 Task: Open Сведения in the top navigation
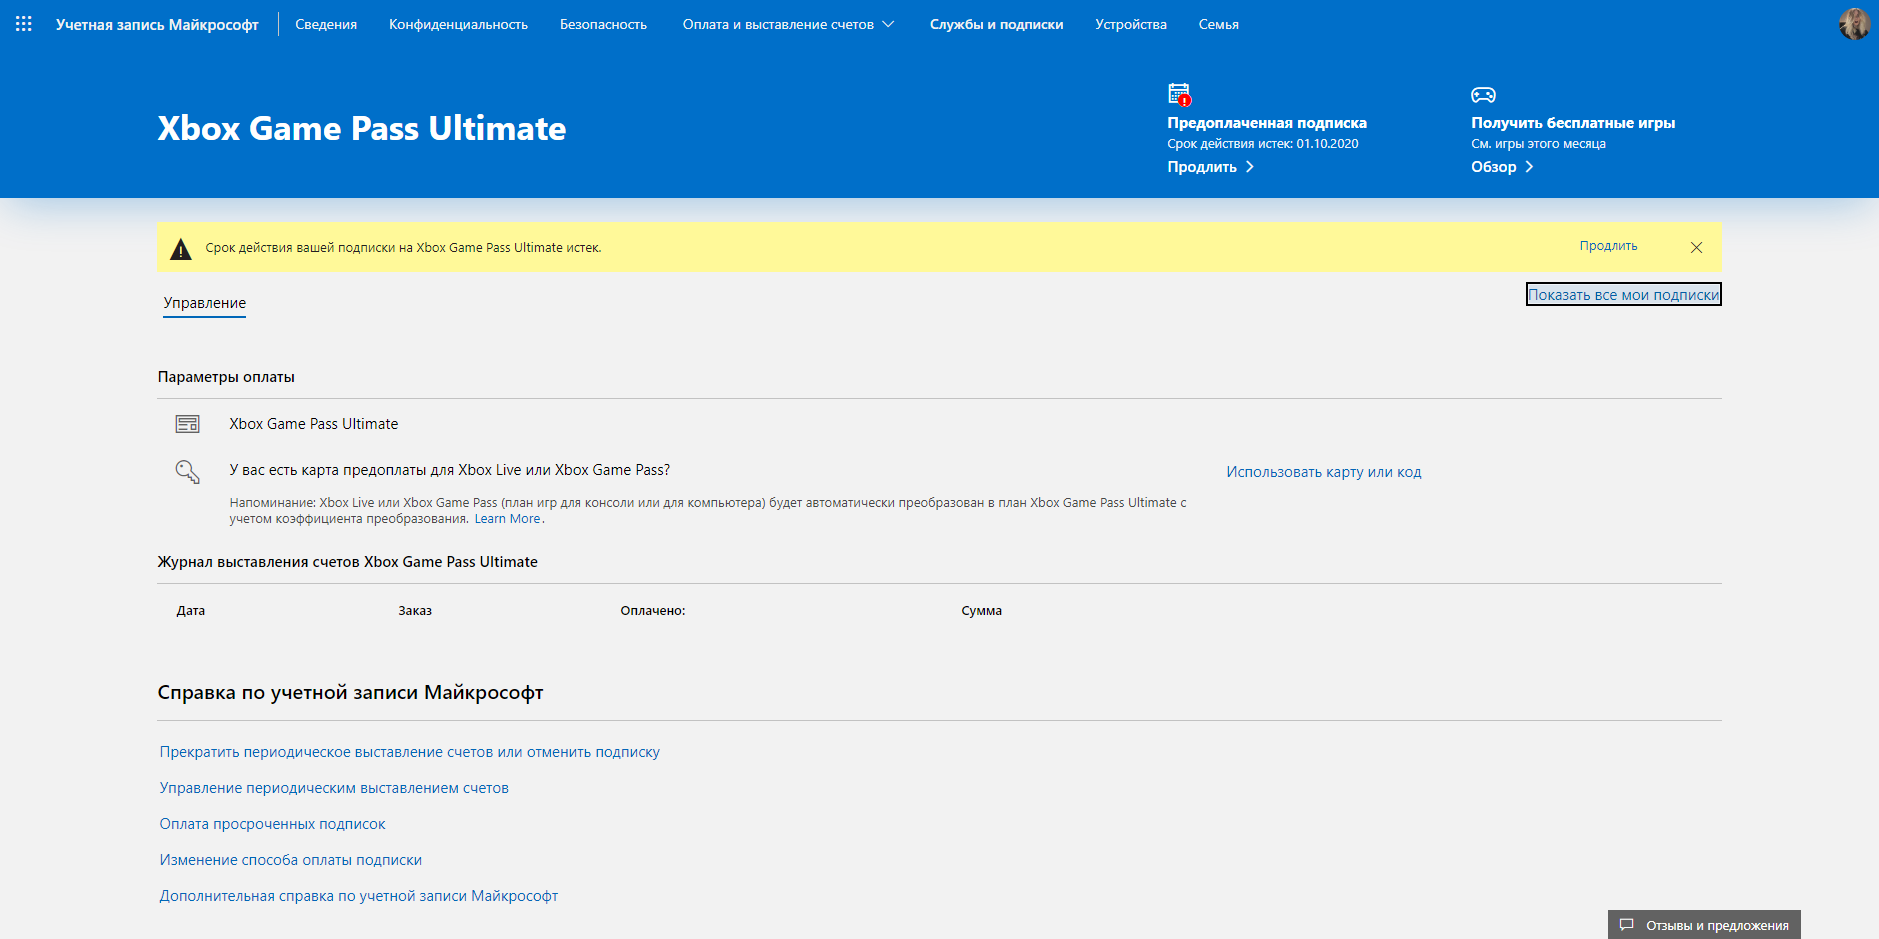(326, 24)
